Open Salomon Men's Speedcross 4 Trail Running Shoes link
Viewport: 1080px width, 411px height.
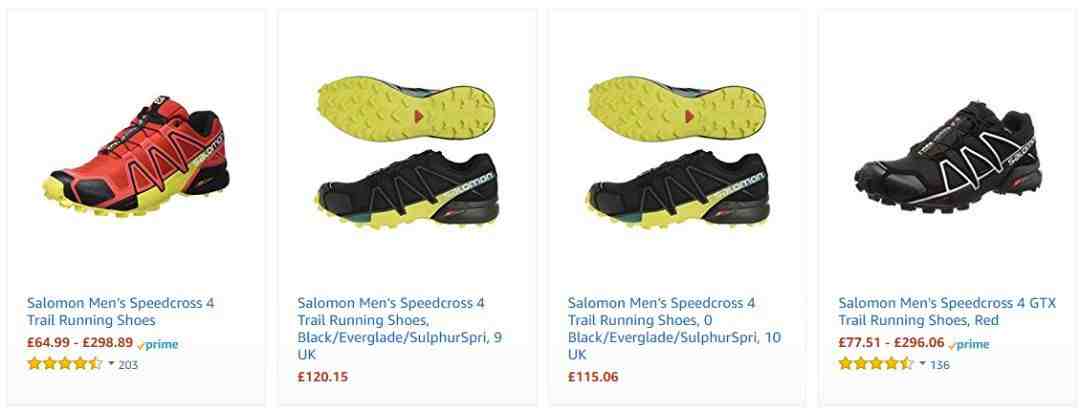click(x=121, y=311)
